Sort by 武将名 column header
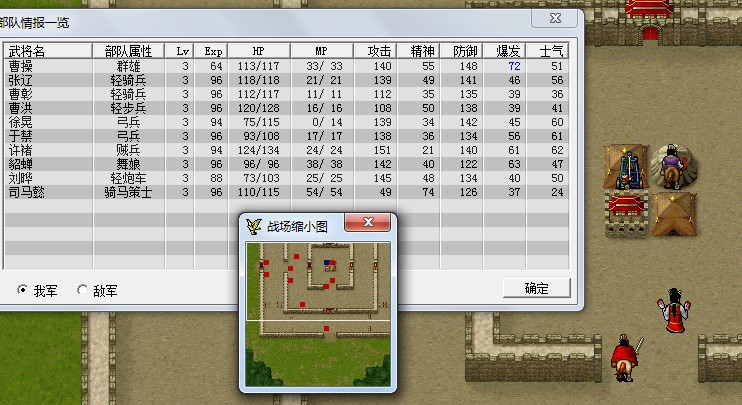The width and height of the screenshot is (742, 405). [x=48, y=51]
